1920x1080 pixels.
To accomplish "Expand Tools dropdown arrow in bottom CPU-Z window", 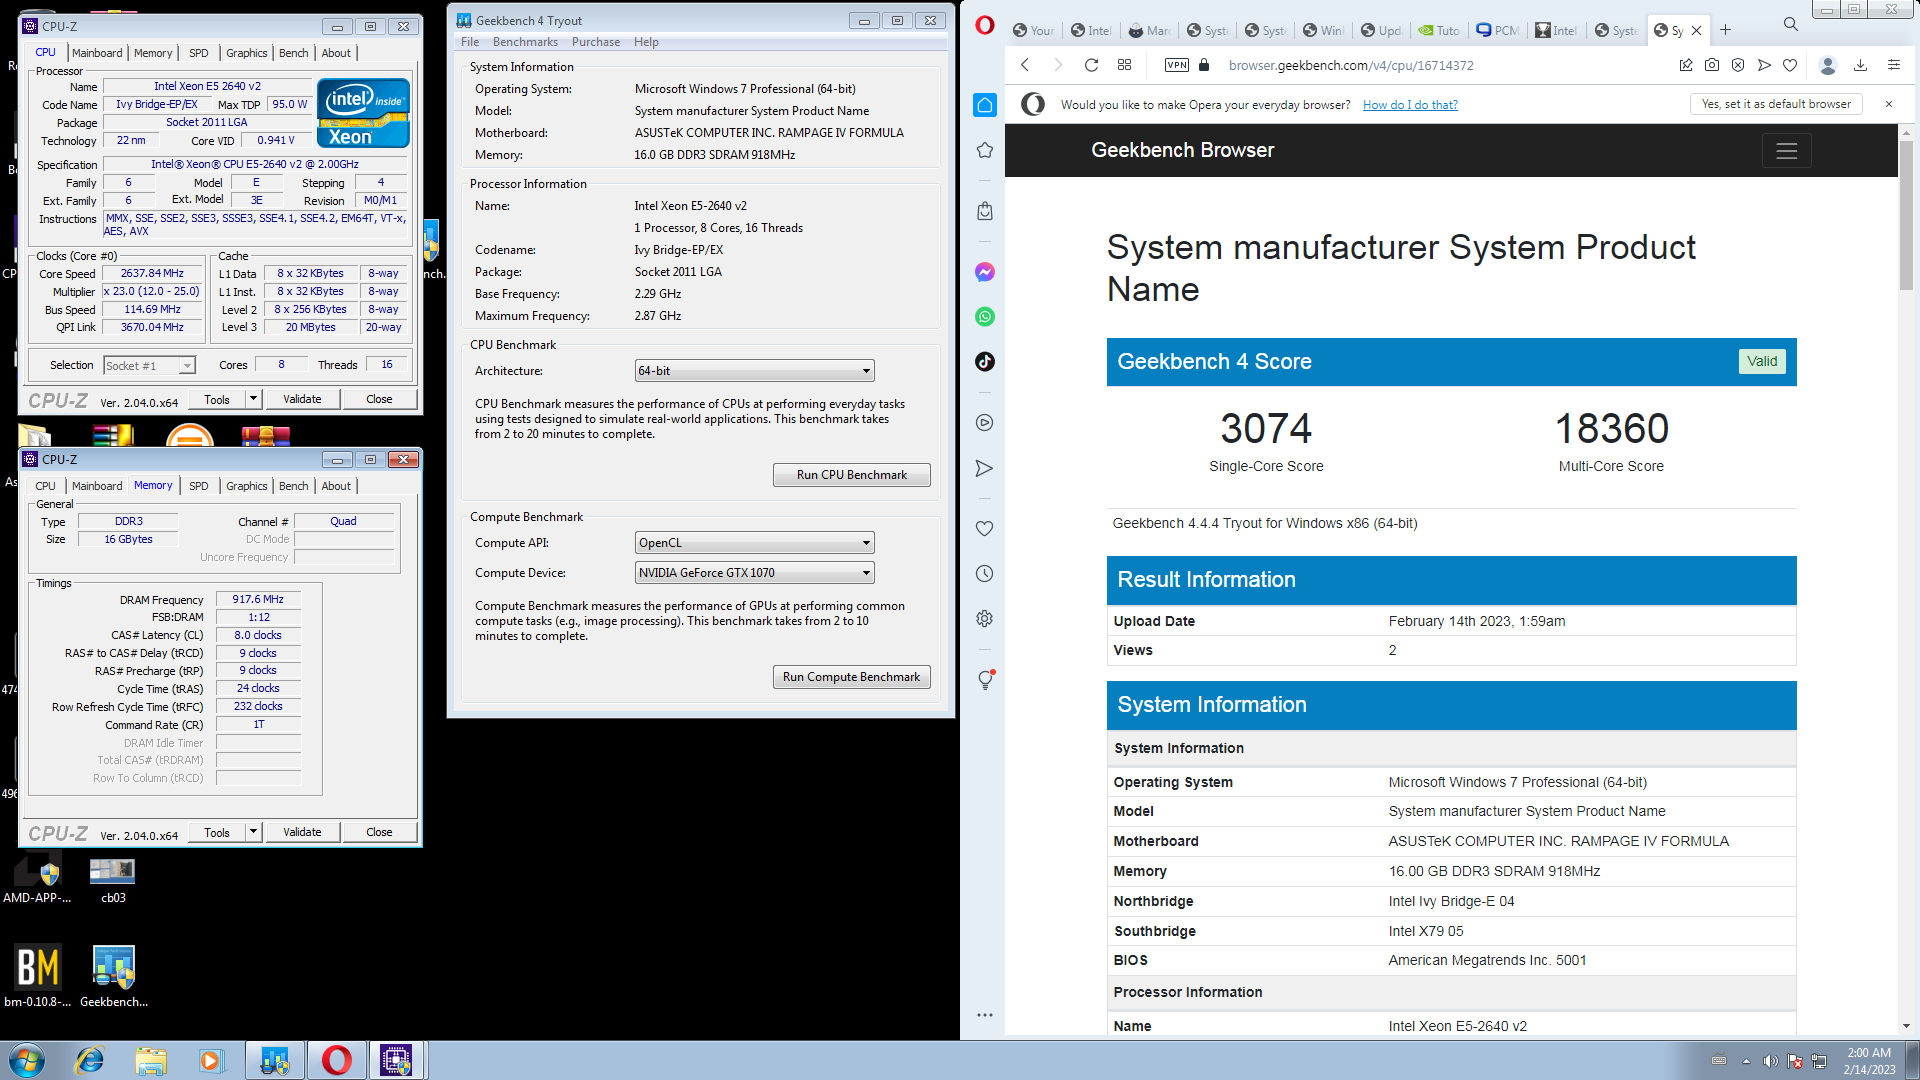I will tap(253, 832).
